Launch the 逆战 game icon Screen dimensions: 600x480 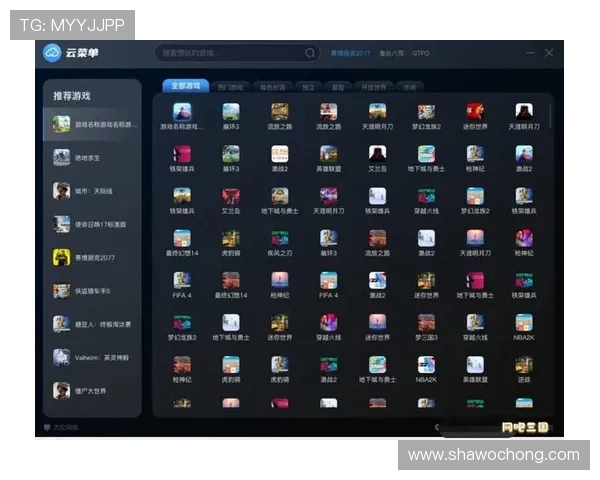[x=524, y=366]
